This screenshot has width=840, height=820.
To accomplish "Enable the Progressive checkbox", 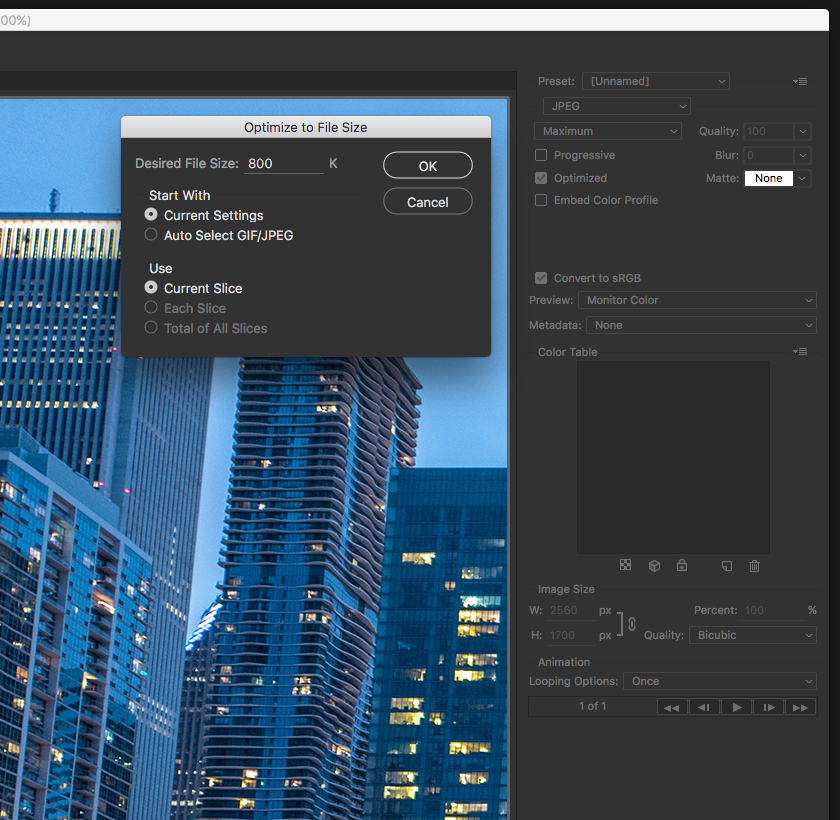I will (x=541, y=155).
